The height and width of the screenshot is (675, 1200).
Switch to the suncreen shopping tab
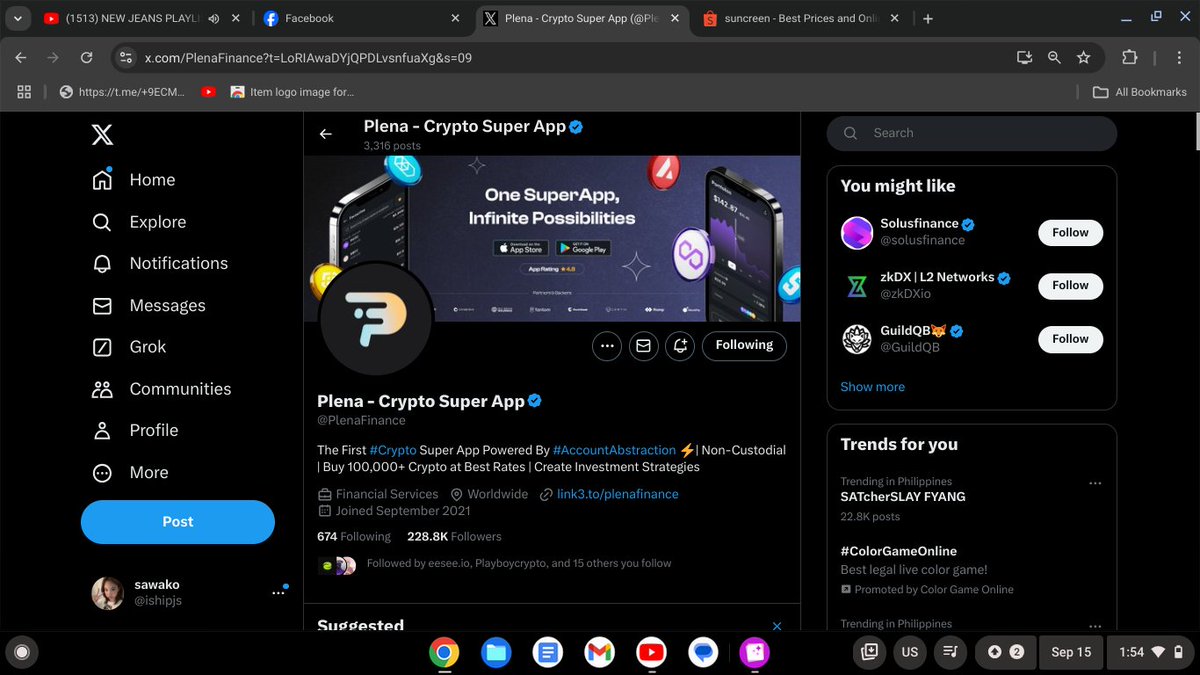tap(801, 18)
